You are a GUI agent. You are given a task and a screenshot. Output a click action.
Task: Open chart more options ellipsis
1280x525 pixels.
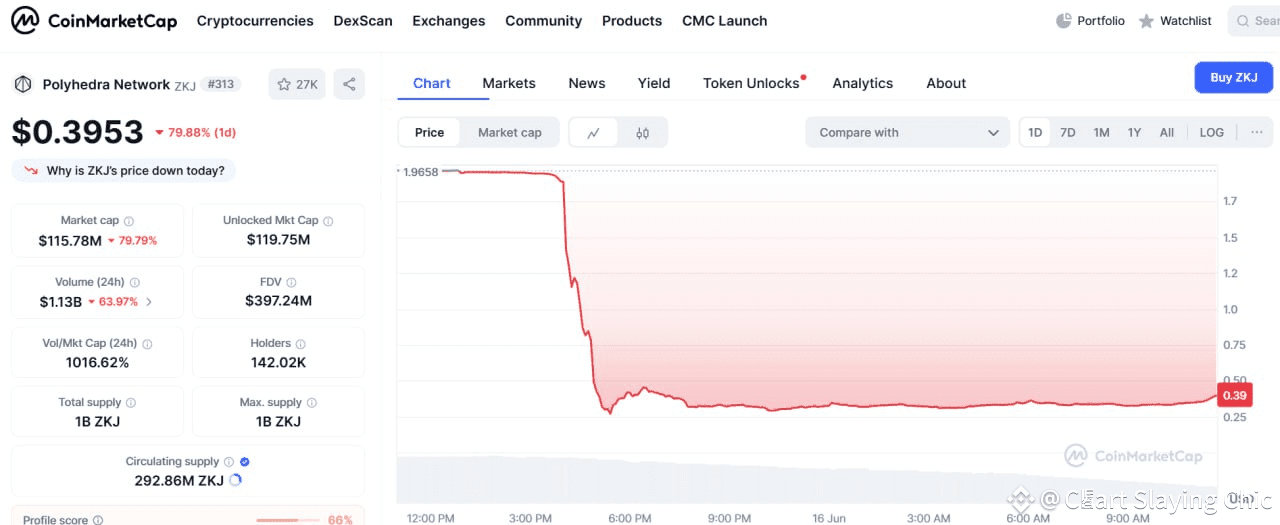pos(1256,132)
